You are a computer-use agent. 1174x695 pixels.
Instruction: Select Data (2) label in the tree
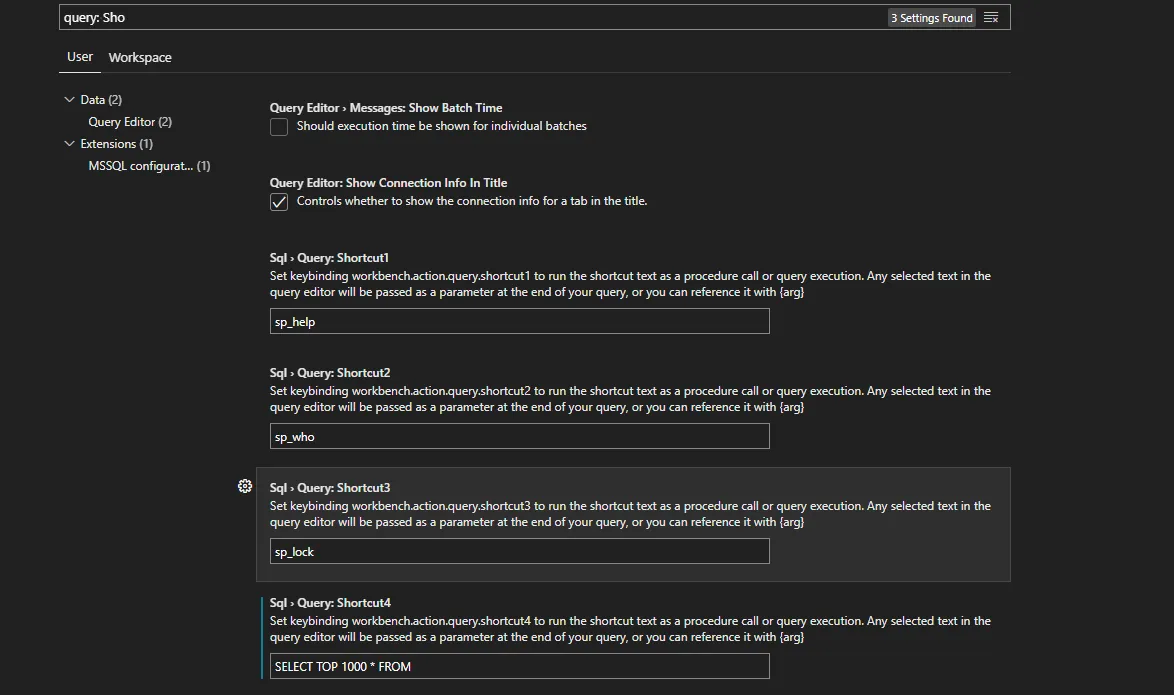coord(101,100)
